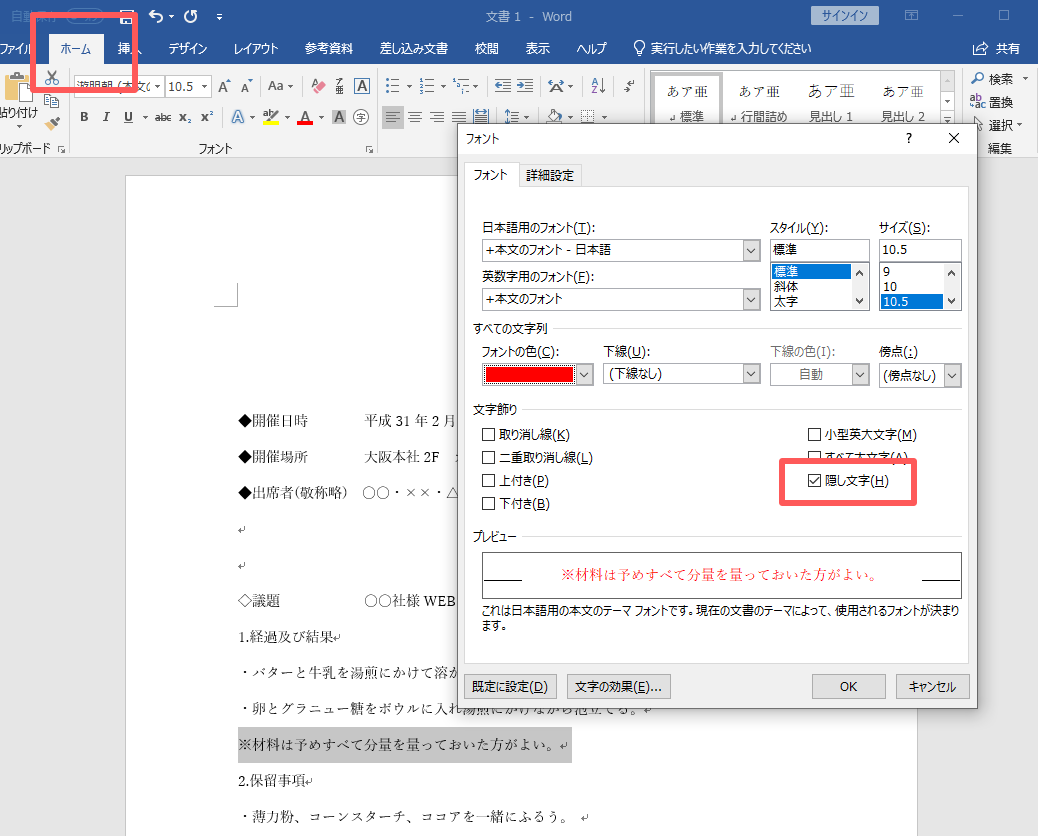
Task: Switch to the 詳細設定 tab
Action: point(550,175)
